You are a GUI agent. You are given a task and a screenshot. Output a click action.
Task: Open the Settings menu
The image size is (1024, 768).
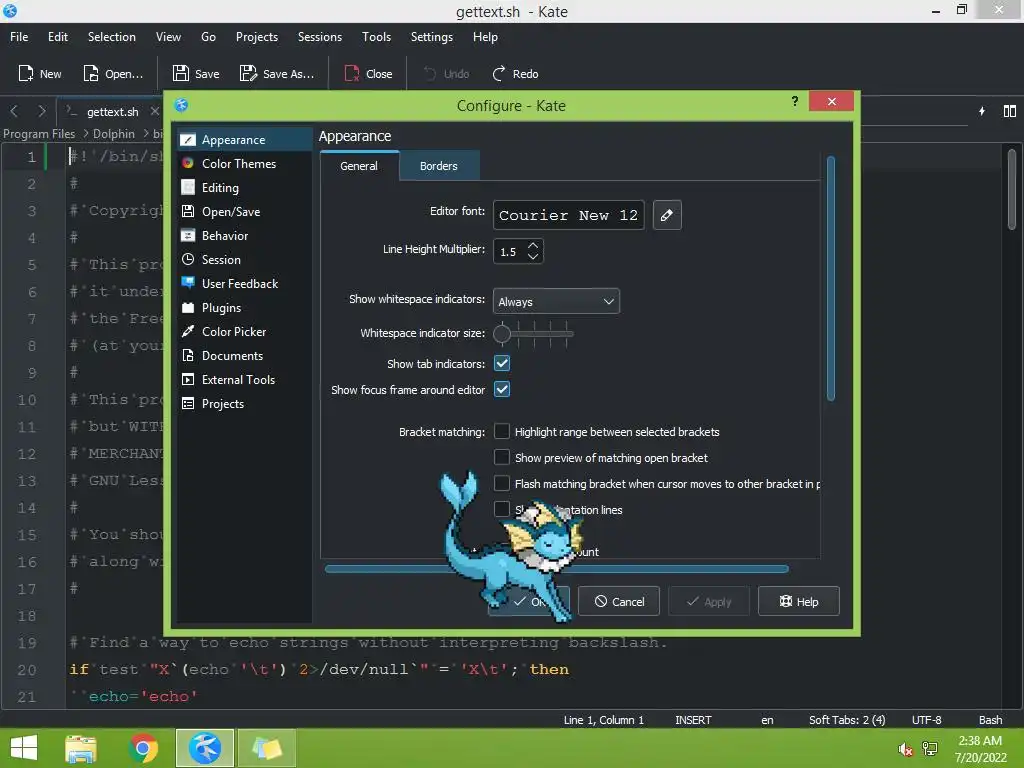tap(432, 37)
